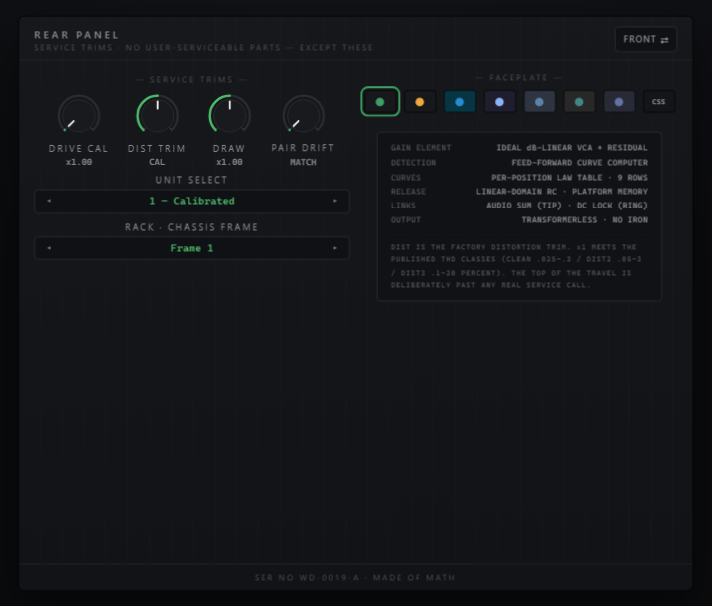712x606 pixels.
Task: Click the REAR PANEL title
Action: click(x=77, y=35)
